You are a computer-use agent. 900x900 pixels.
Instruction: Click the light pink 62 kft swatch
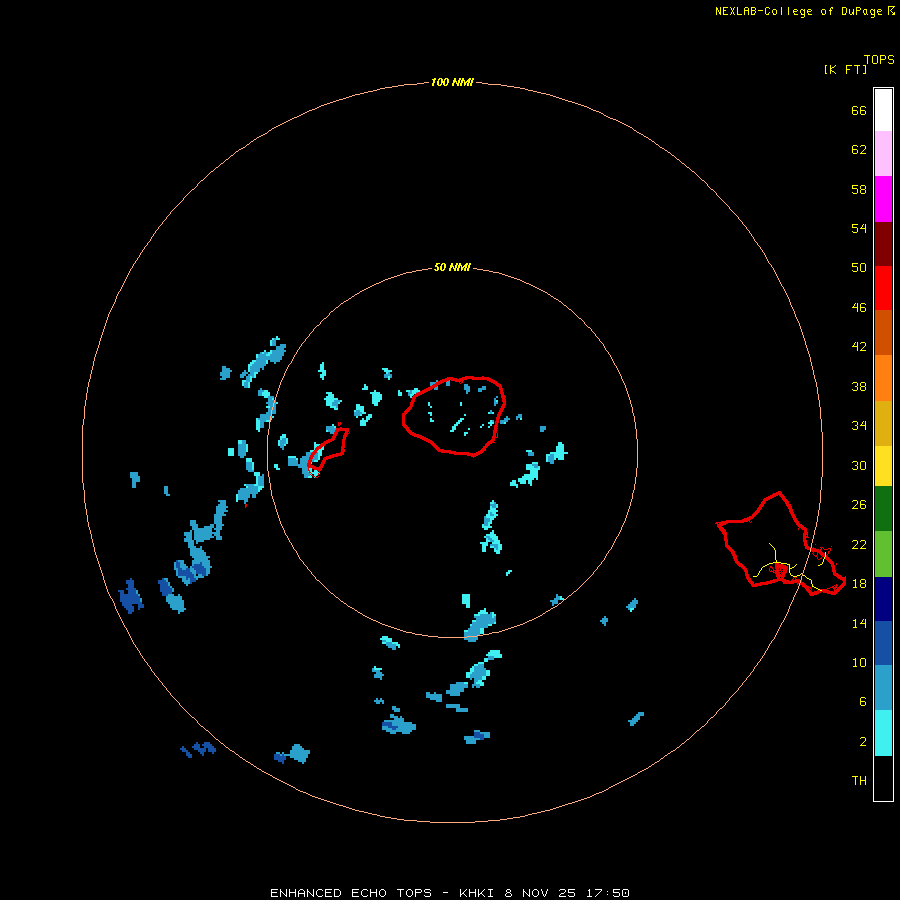(883, 154)
